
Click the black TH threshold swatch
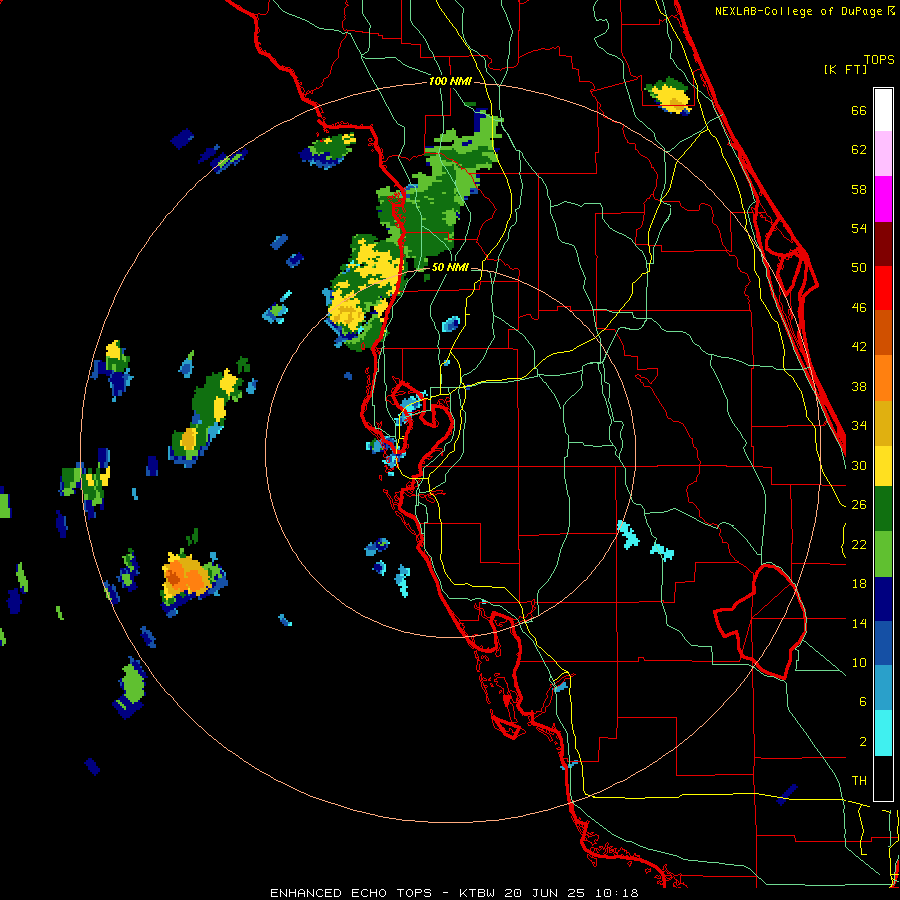(x=883, y=778)
